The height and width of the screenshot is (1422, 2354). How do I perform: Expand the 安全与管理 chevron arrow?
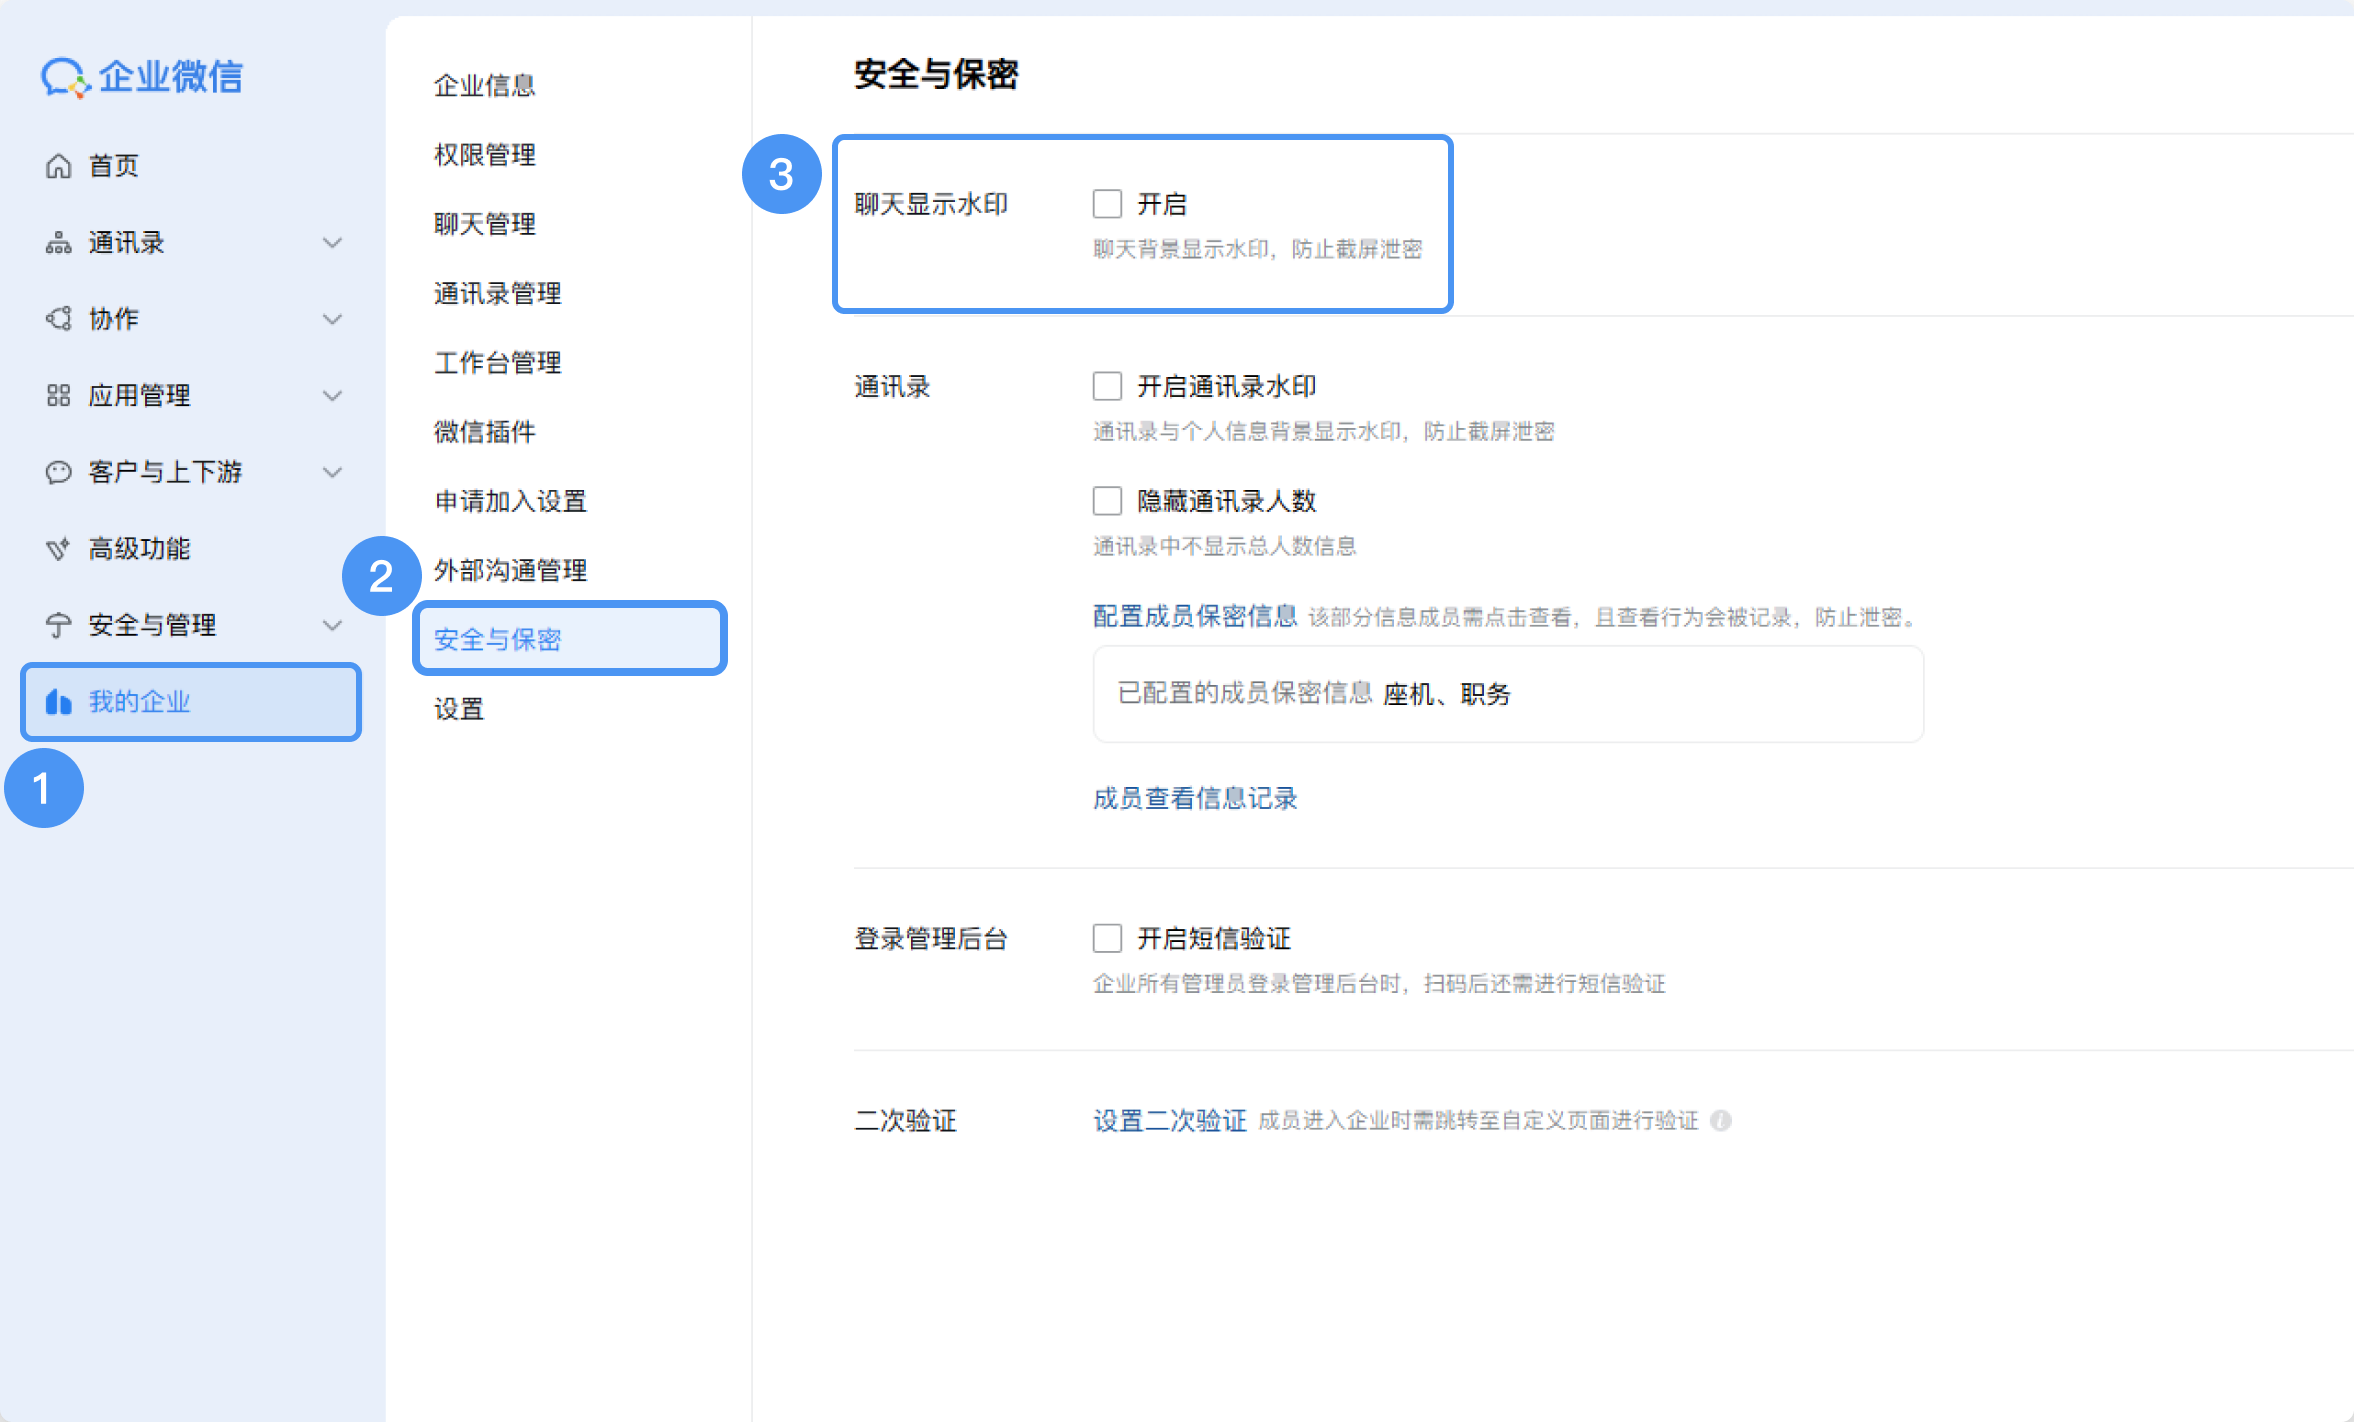click(x=332, y=626)
